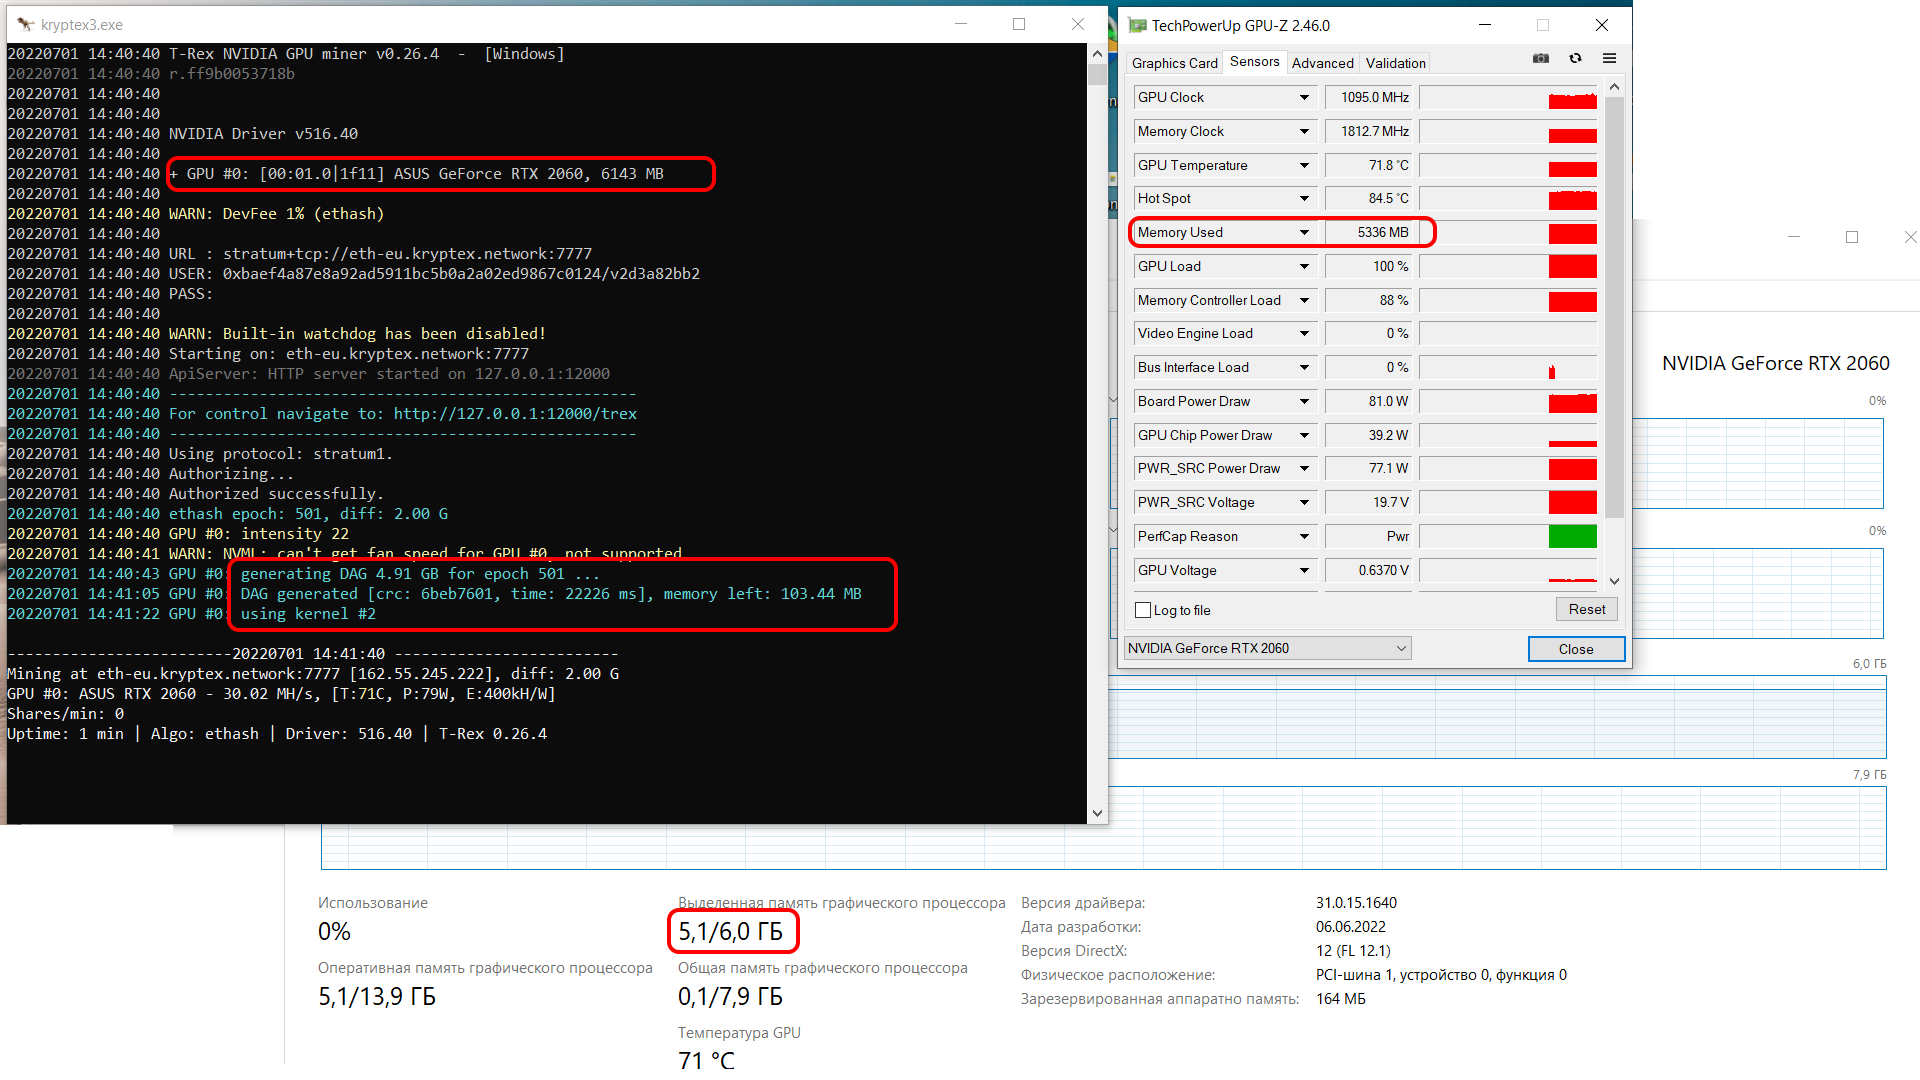Open the Memory Clock sensor dropdown

point(1304,131)
